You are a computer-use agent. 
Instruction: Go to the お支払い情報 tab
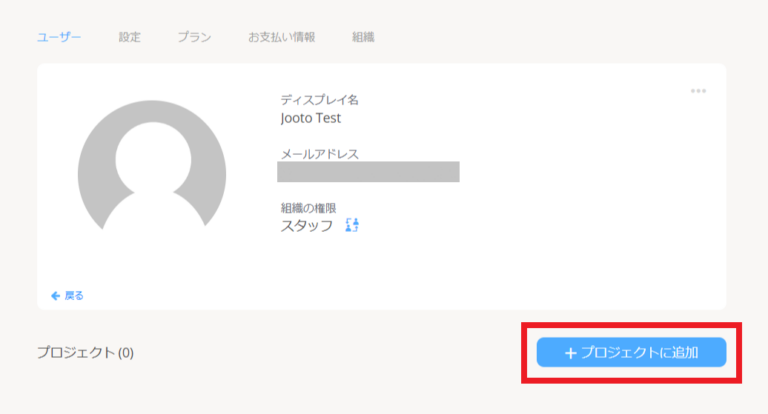click(x=282, y=37)
